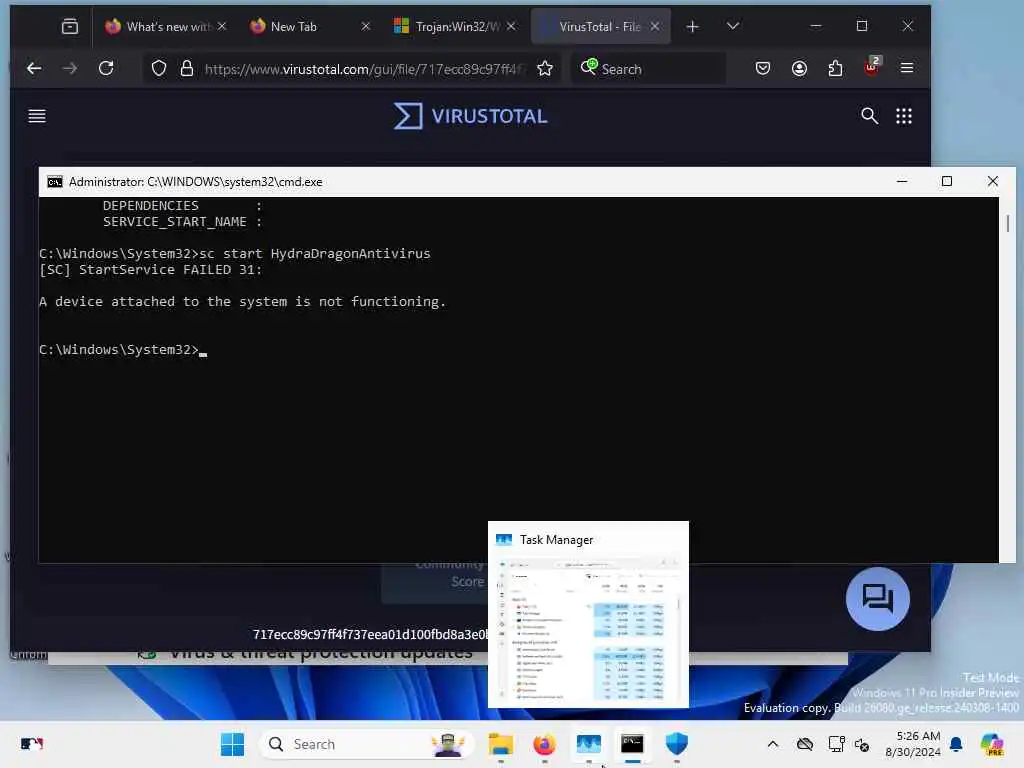The image size is (1024, 768).
Task: Click the network display tray icon
Action: tap(836, 744)
